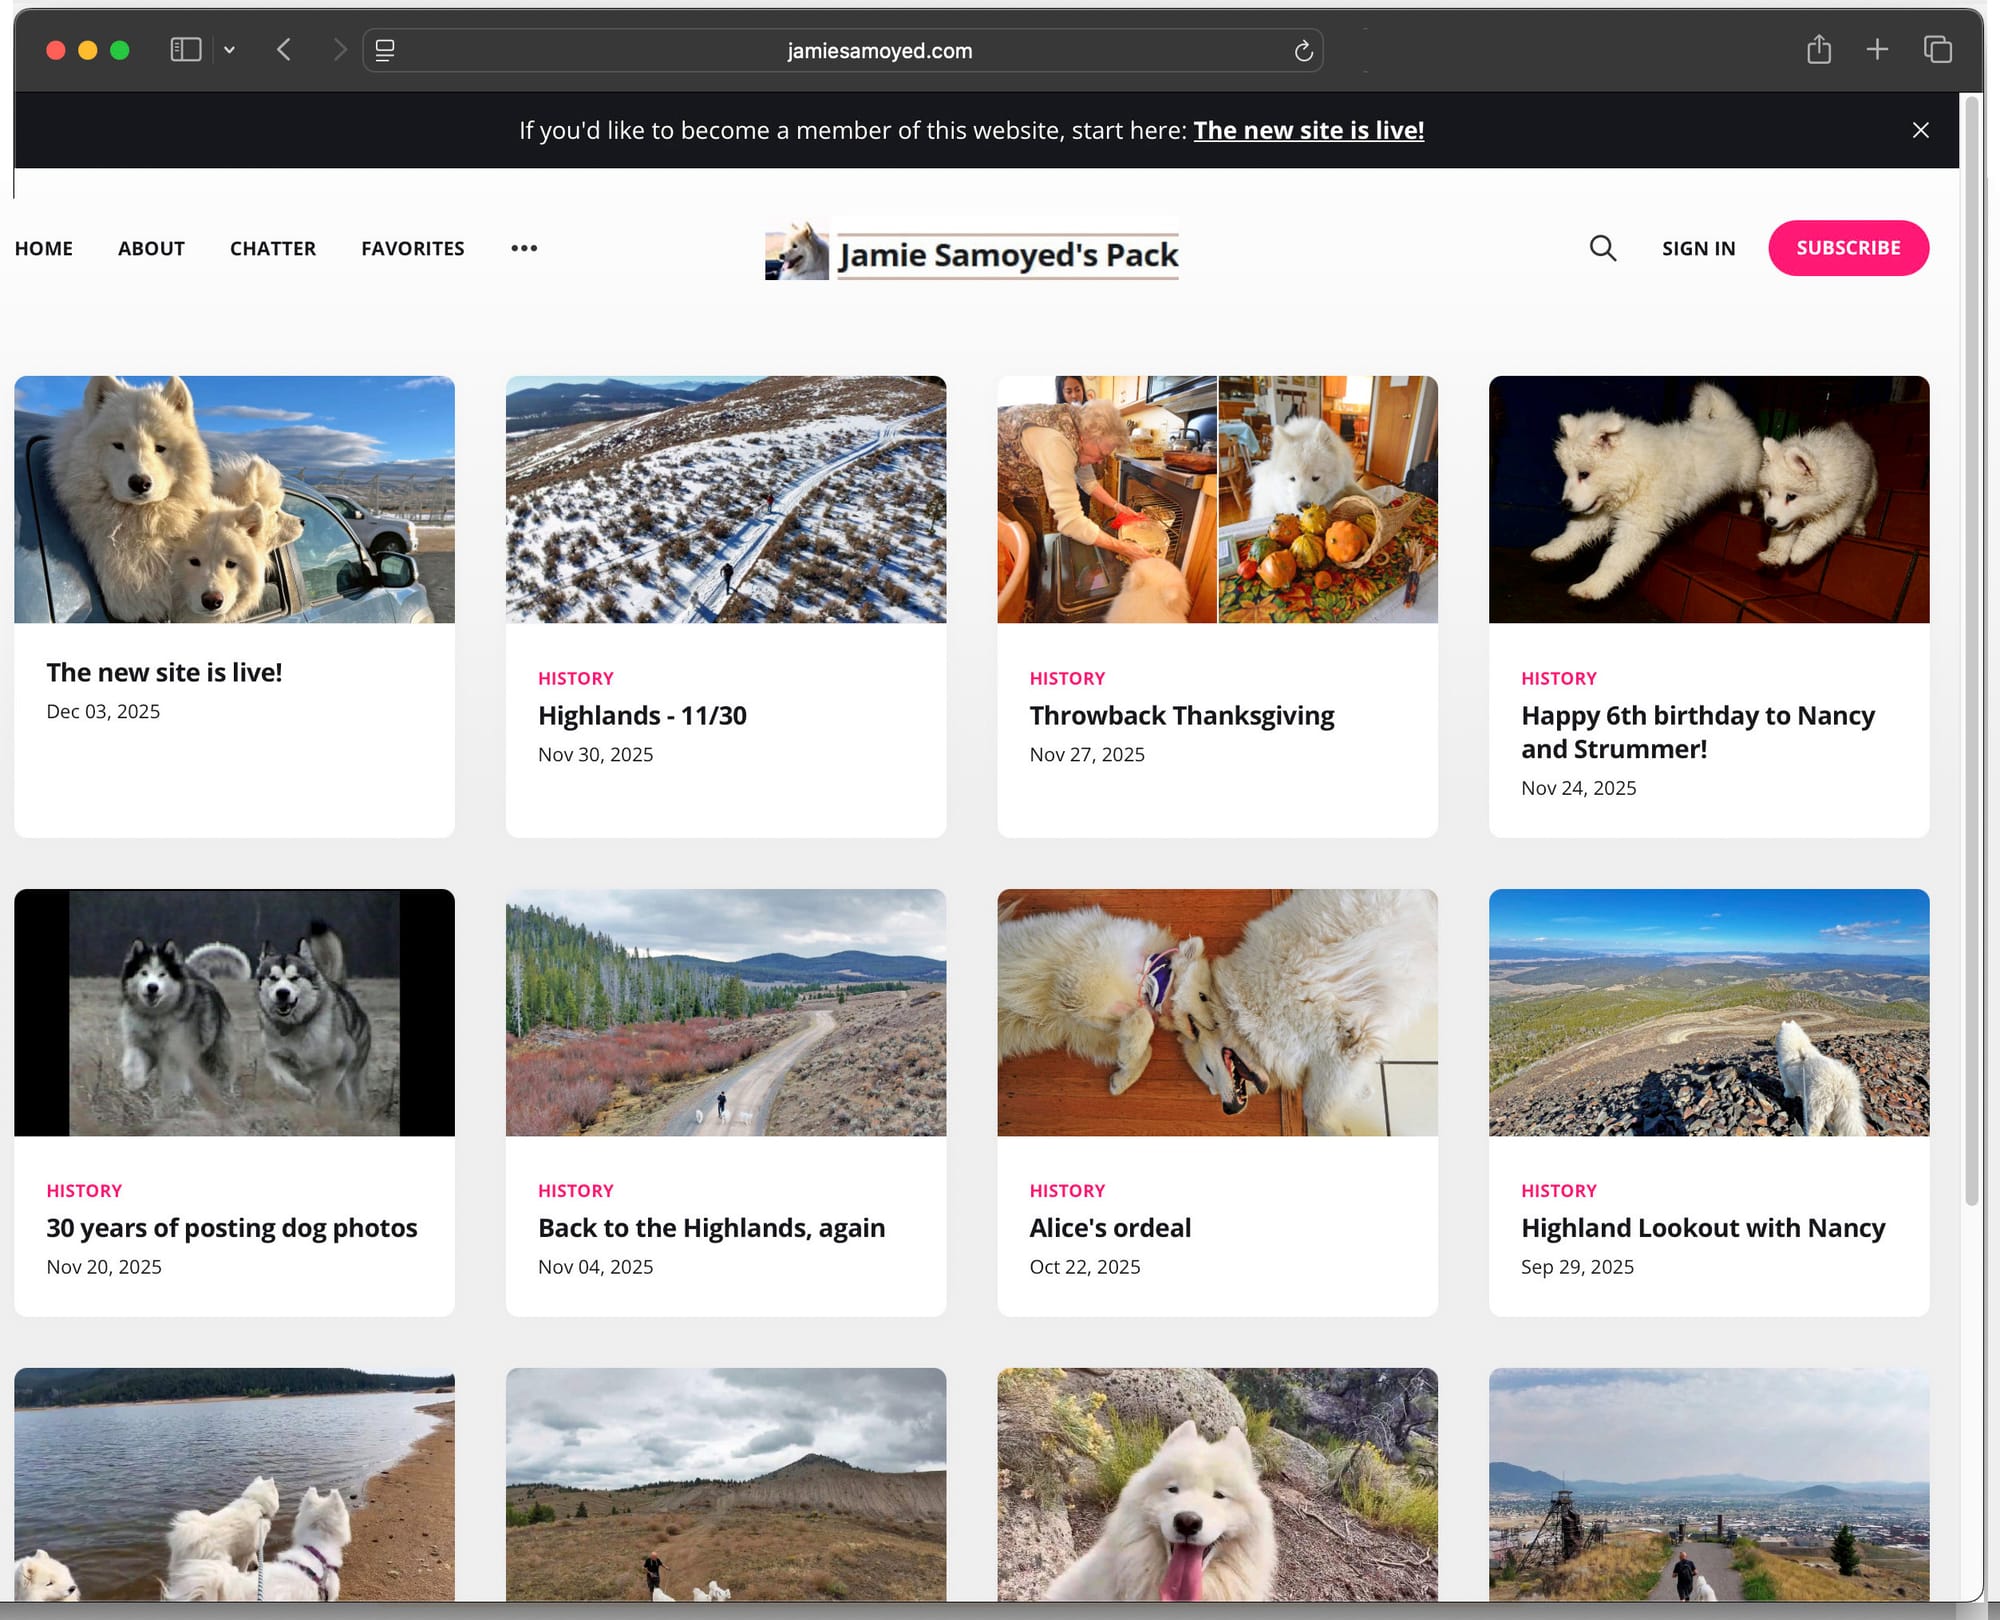Click the site search magnifier icon

[x=1602, y=248]
